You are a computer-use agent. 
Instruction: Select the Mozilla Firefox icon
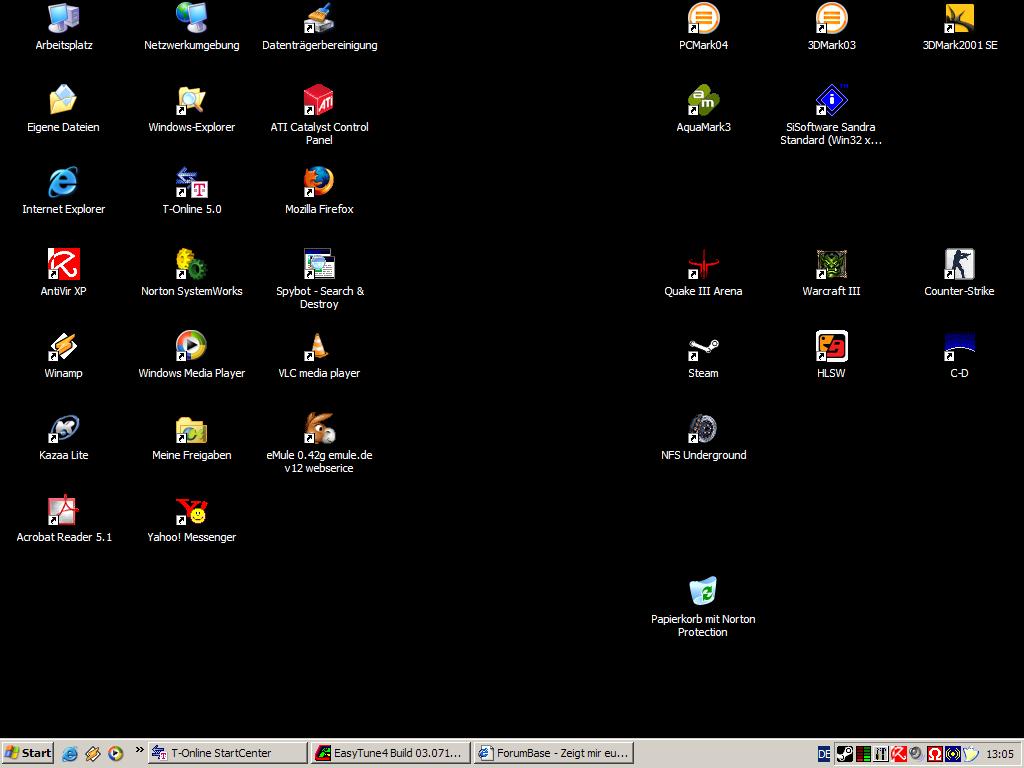click(x=319, y=191)
